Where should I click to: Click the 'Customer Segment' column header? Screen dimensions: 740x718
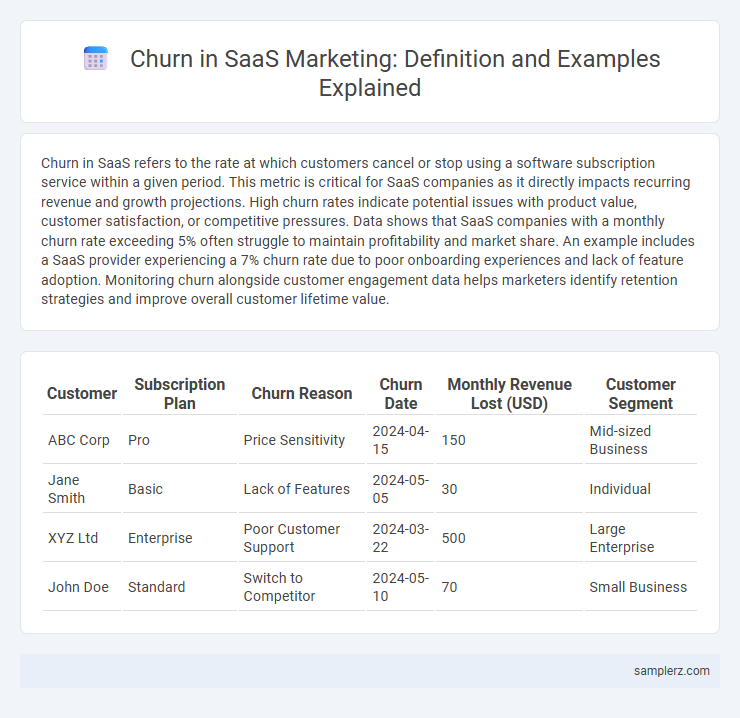tap(640, 394)
